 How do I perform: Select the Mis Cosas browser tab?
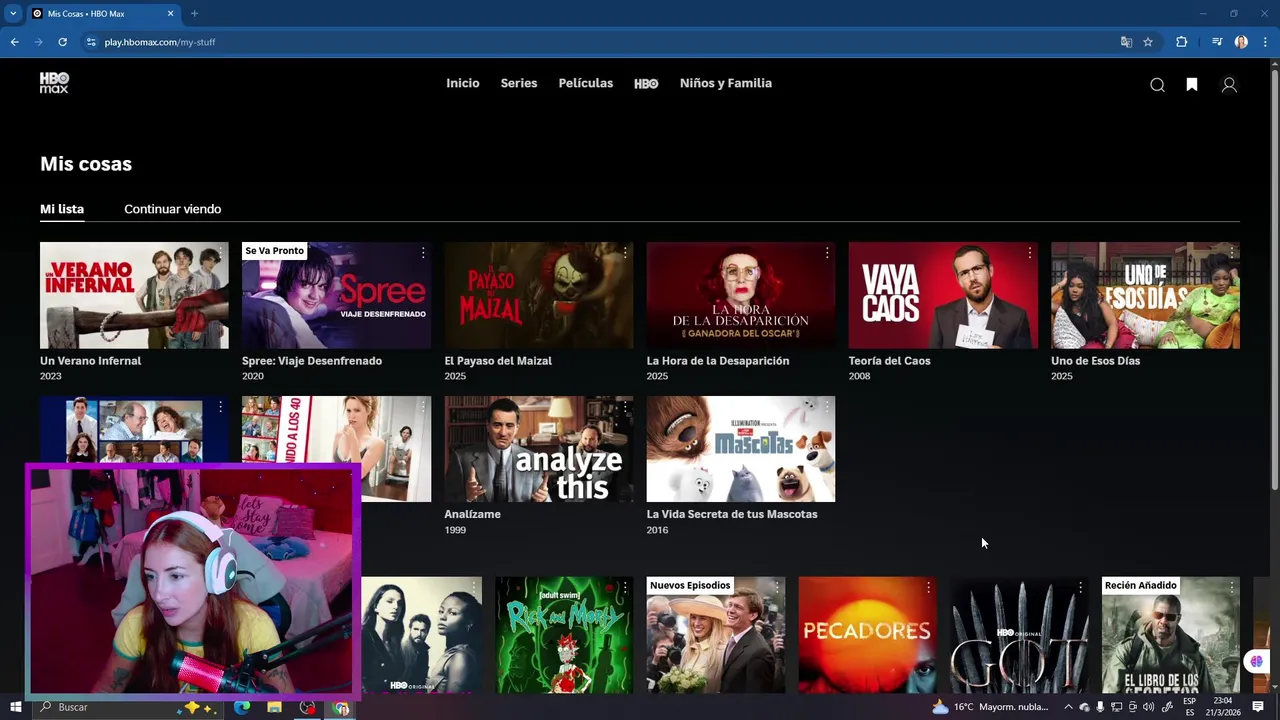[103, 14]
